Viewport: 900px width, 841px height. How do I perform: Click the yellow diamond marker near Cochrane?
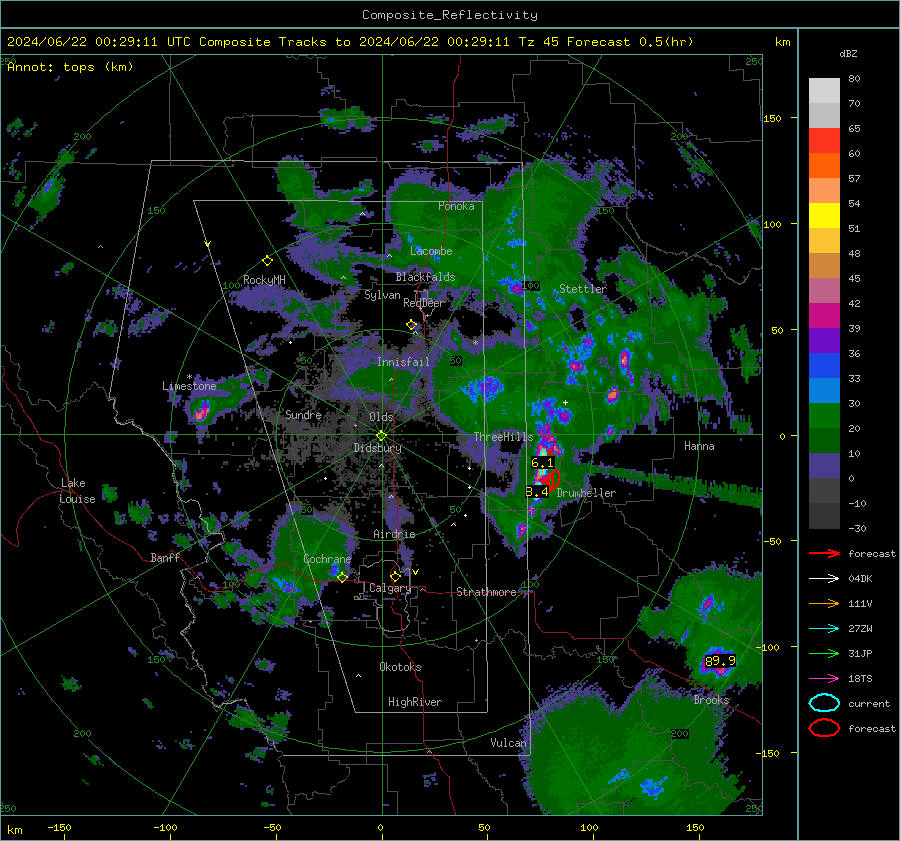[x=342, y=577]
